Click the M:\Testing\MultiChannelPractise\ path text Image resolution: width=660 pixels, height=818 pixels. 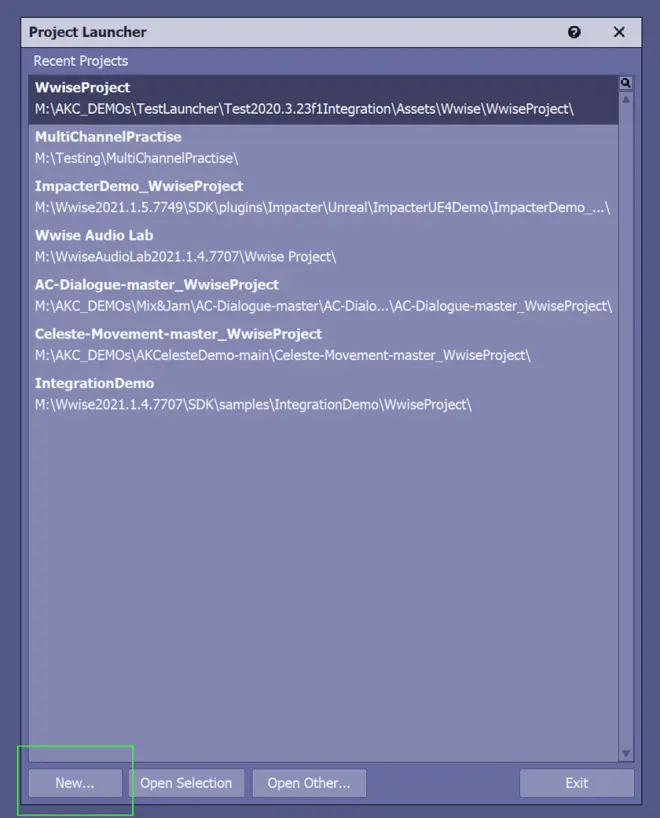click(x=137, y=158)
